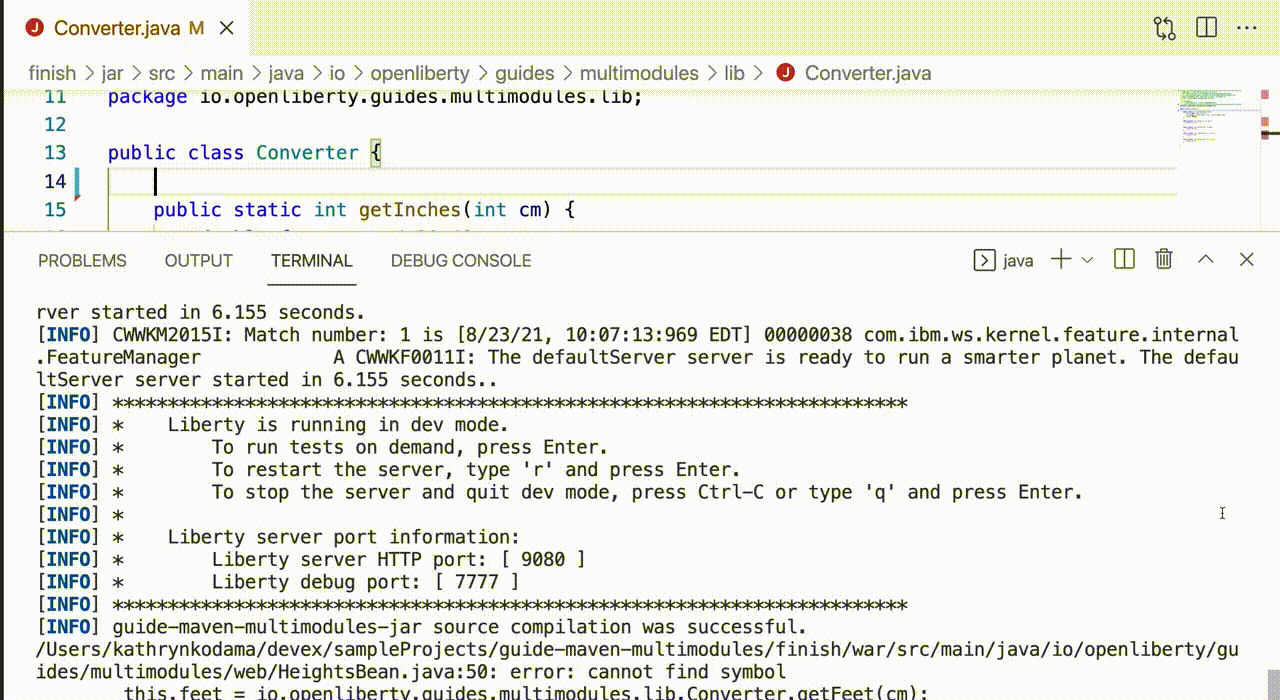Screen dimensions: 1280x700
Task: Open the DEBUG CONSOLE tab
Action: click(460, 261)
